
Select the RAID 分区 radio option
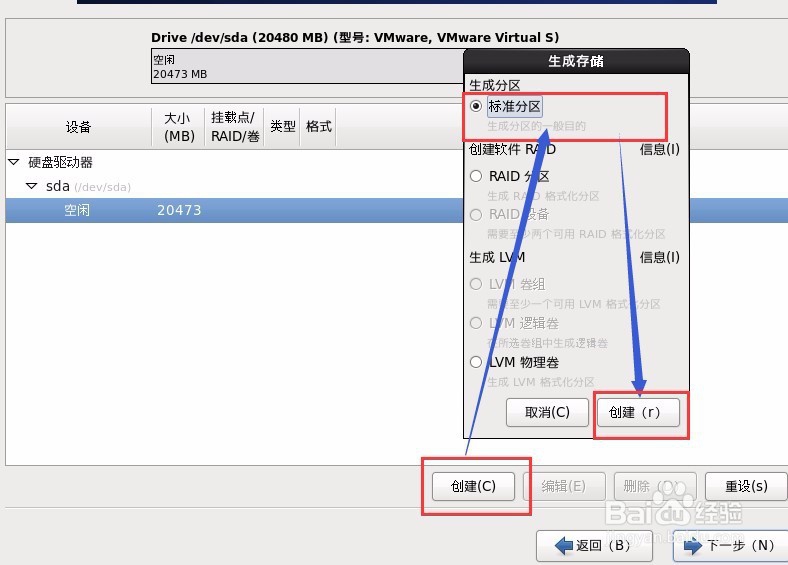(475, 176)
